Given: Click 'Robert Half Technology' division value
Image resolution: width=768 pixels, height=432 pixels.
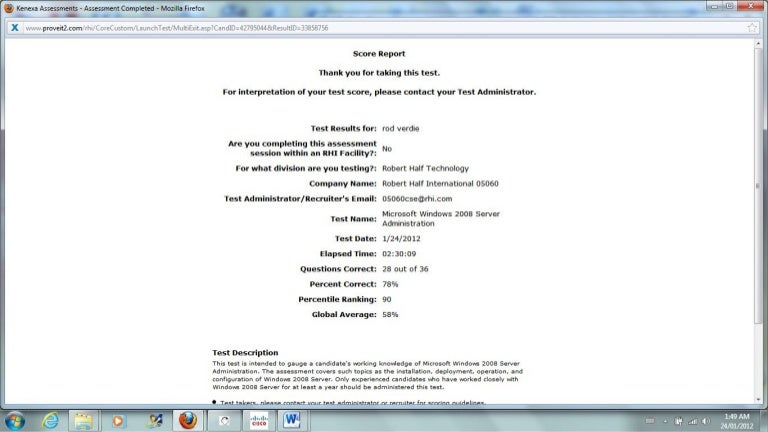Looking at the screenshot, I should (x=425, y=168).
